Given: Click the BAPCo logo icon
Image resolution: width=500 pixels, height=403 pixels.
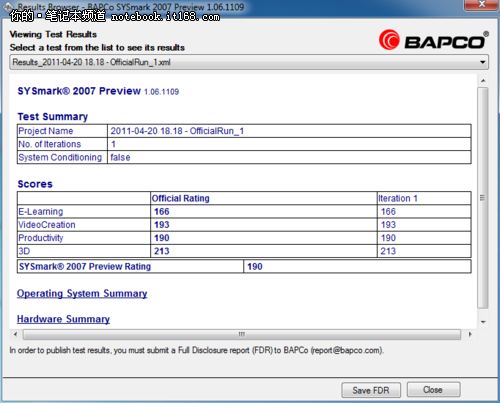Looking at the screenshot, I should point(389,40).
